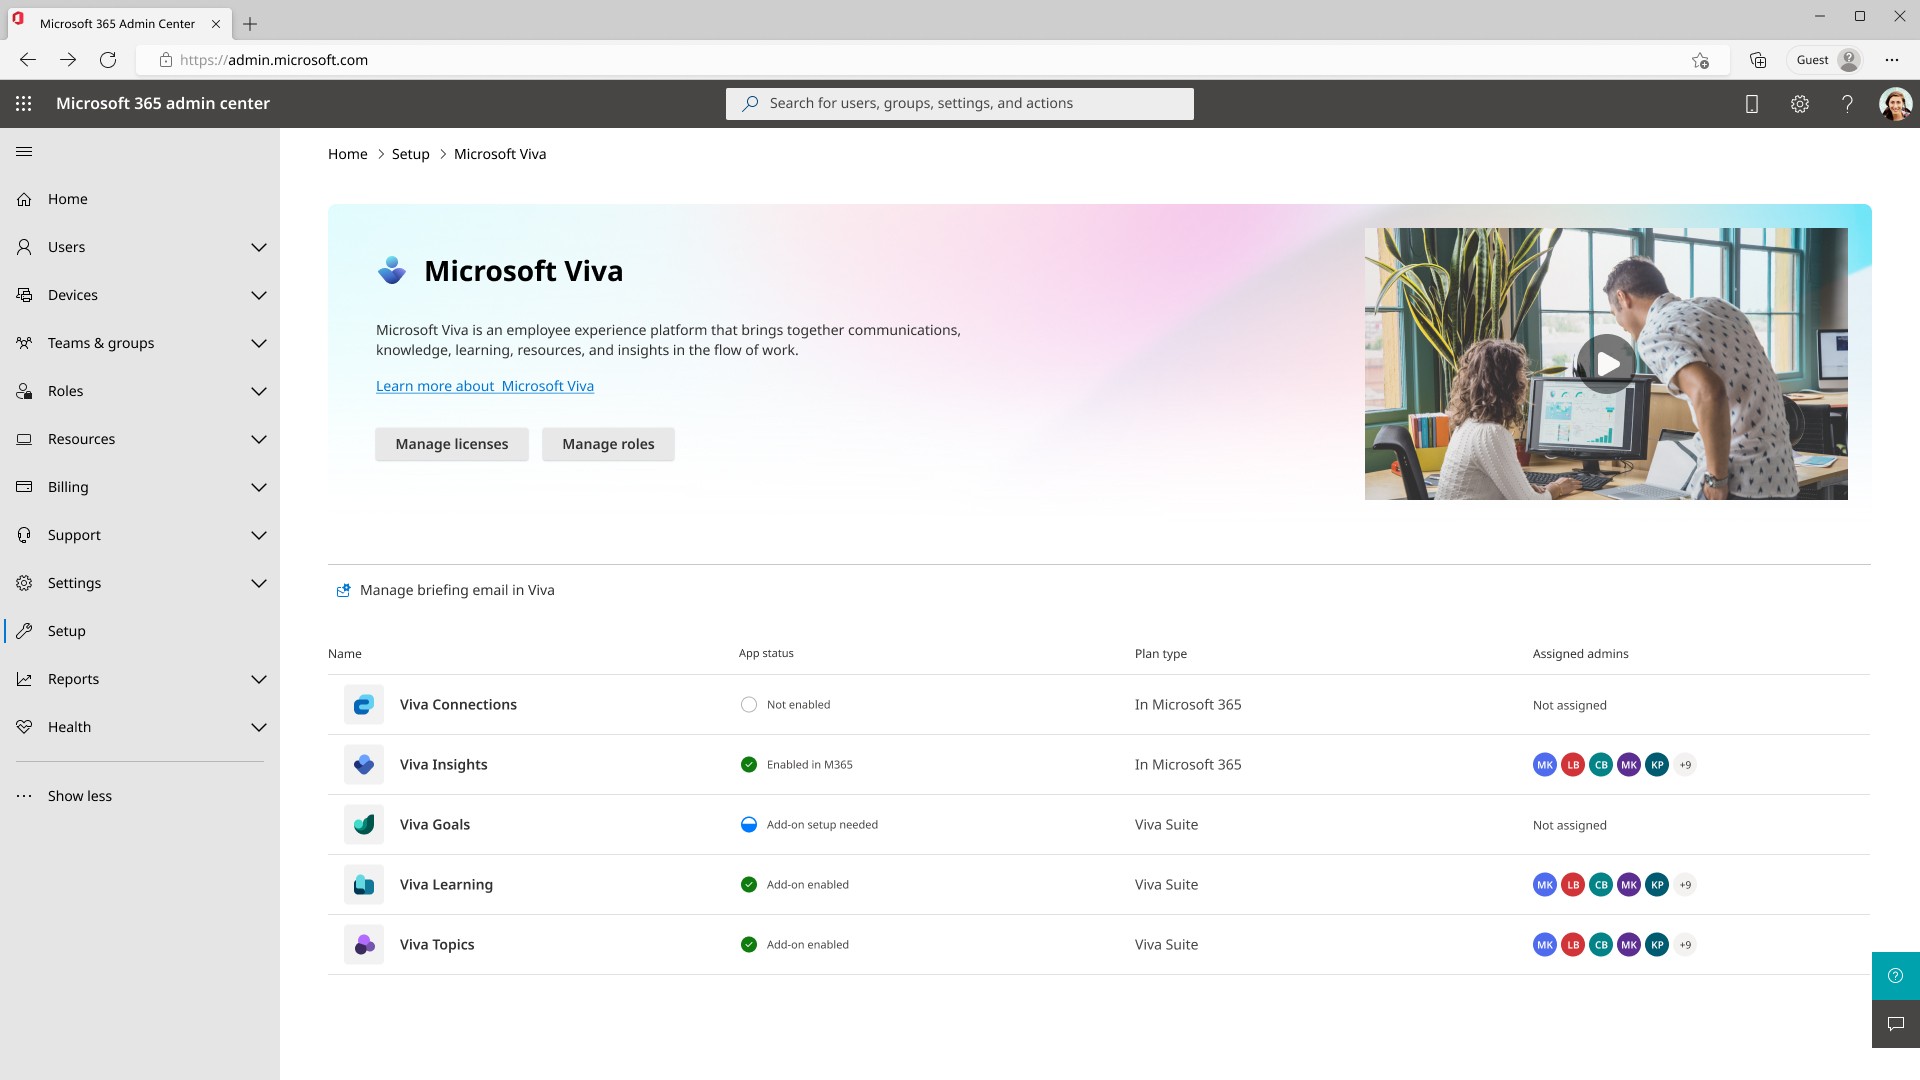The width and height of the screenshot is (1920, 1080).
Task: Click the Manage licenses button
Action: point(451,444)
